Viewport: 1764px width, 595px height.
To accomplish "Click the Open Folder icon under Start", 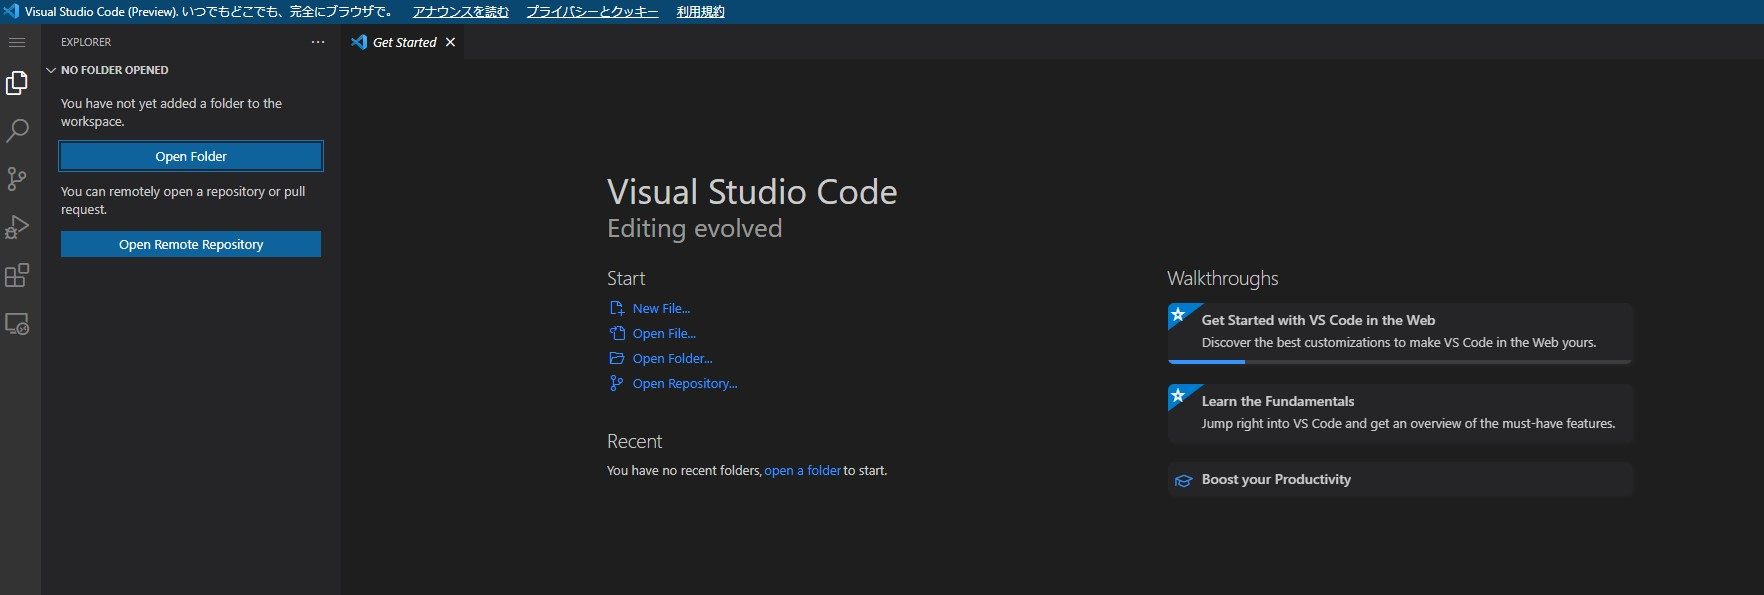I will (617, 358).
